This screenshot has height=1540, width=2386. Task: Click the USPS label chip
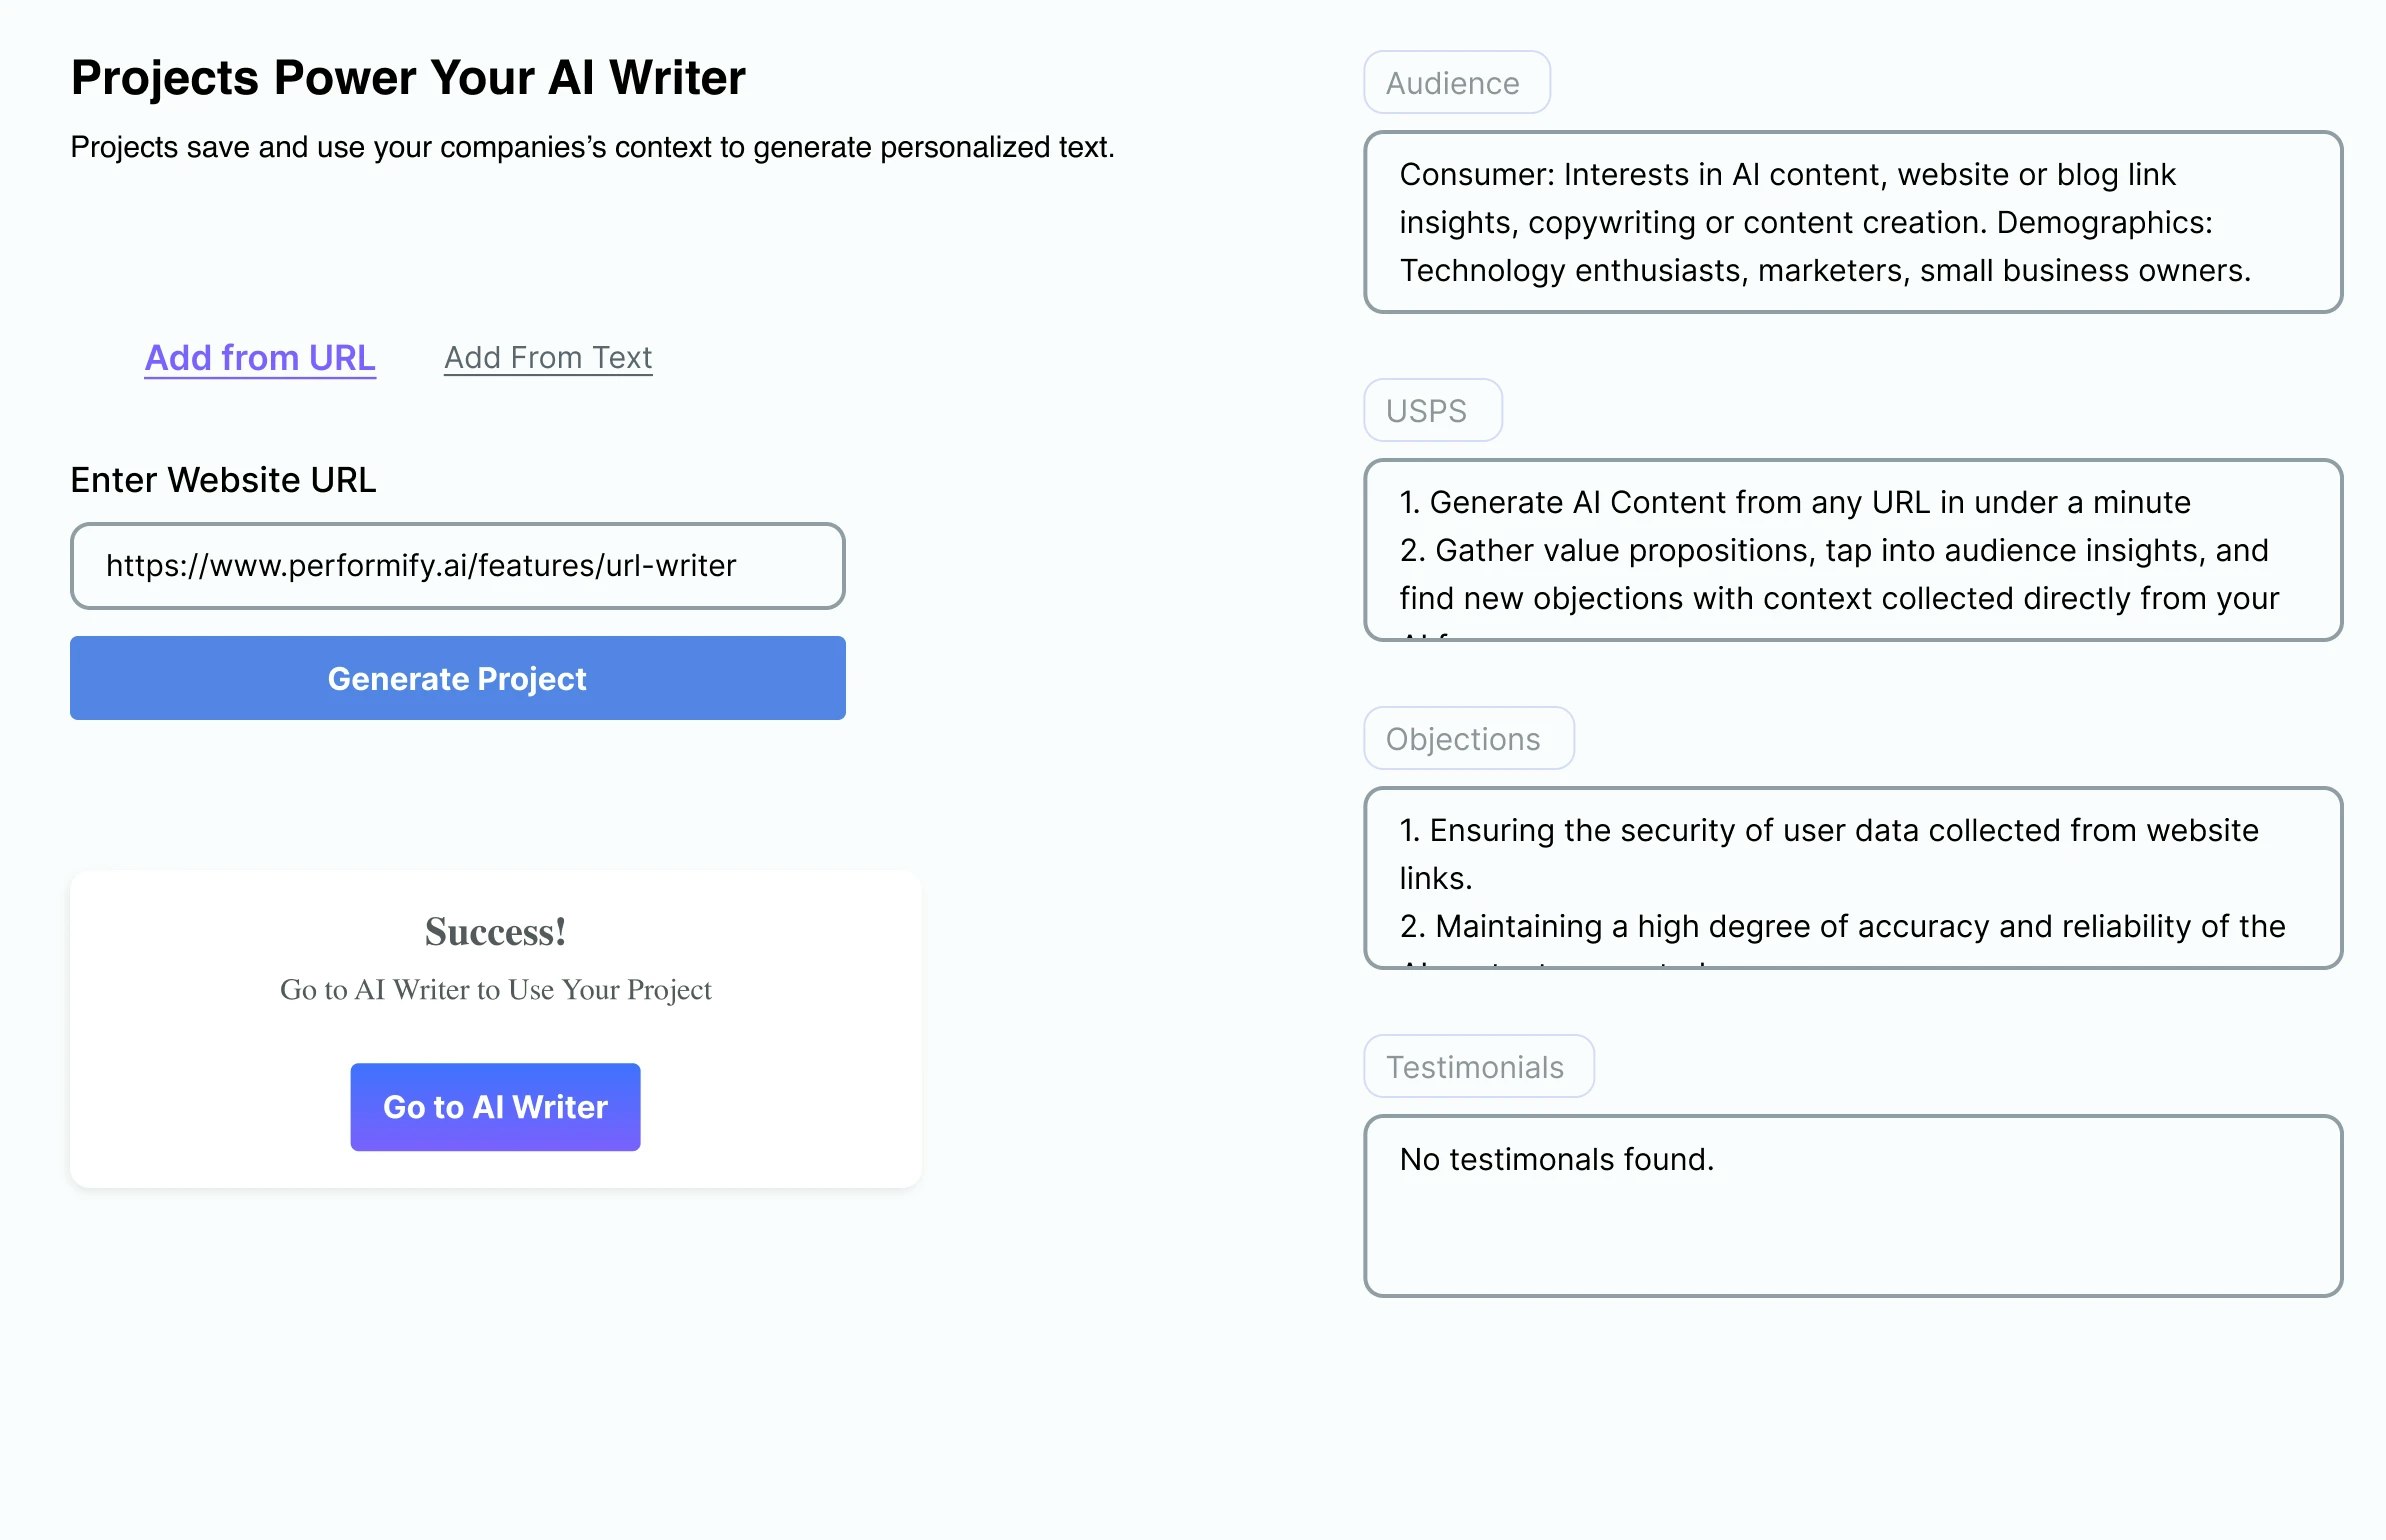coord(1432,411)
